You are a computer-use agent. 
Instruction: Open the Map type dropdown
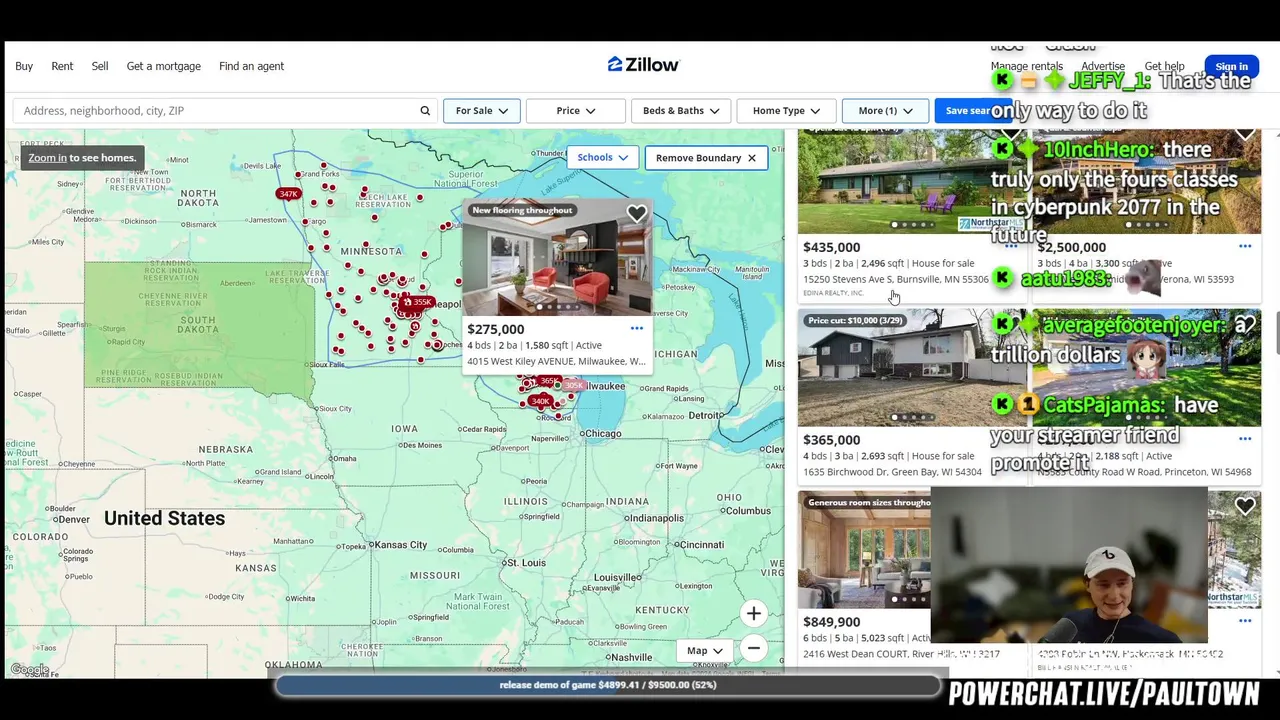click(705, 651)
